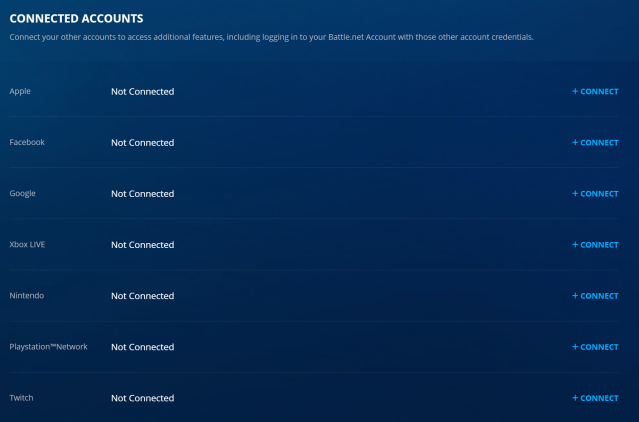Select the Facebook service label

(x=27, y=142)
